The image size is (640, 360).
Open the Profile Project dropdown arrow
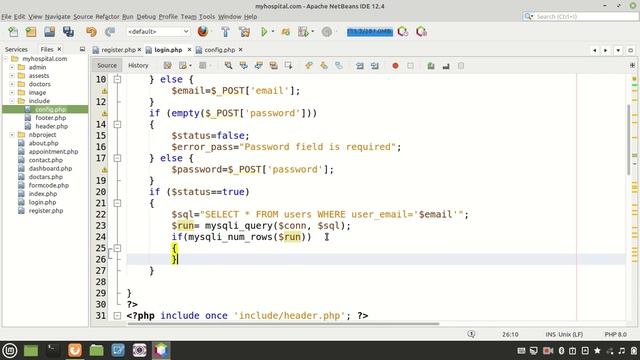313,31
